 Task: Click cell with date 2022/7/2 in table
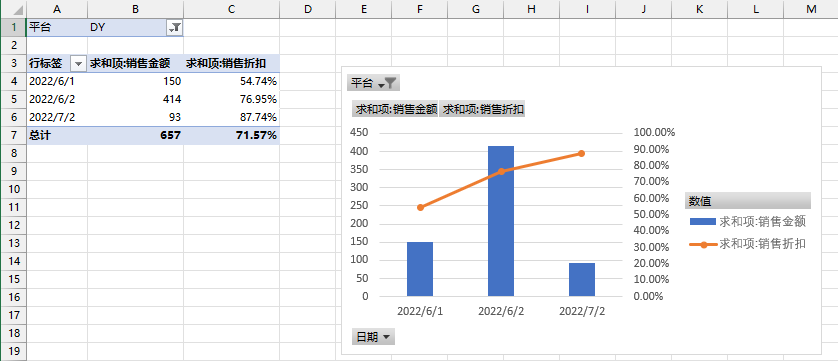click(57, 118)
